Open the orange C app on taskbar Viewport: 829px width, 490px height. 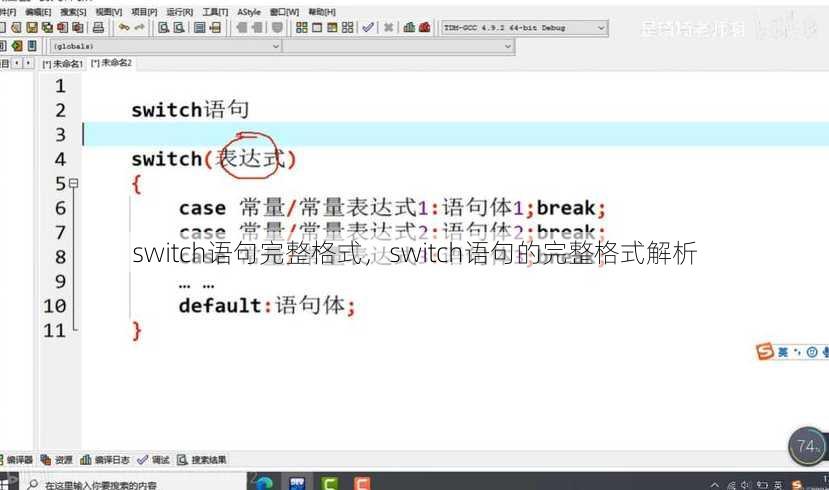click(362, 483)
